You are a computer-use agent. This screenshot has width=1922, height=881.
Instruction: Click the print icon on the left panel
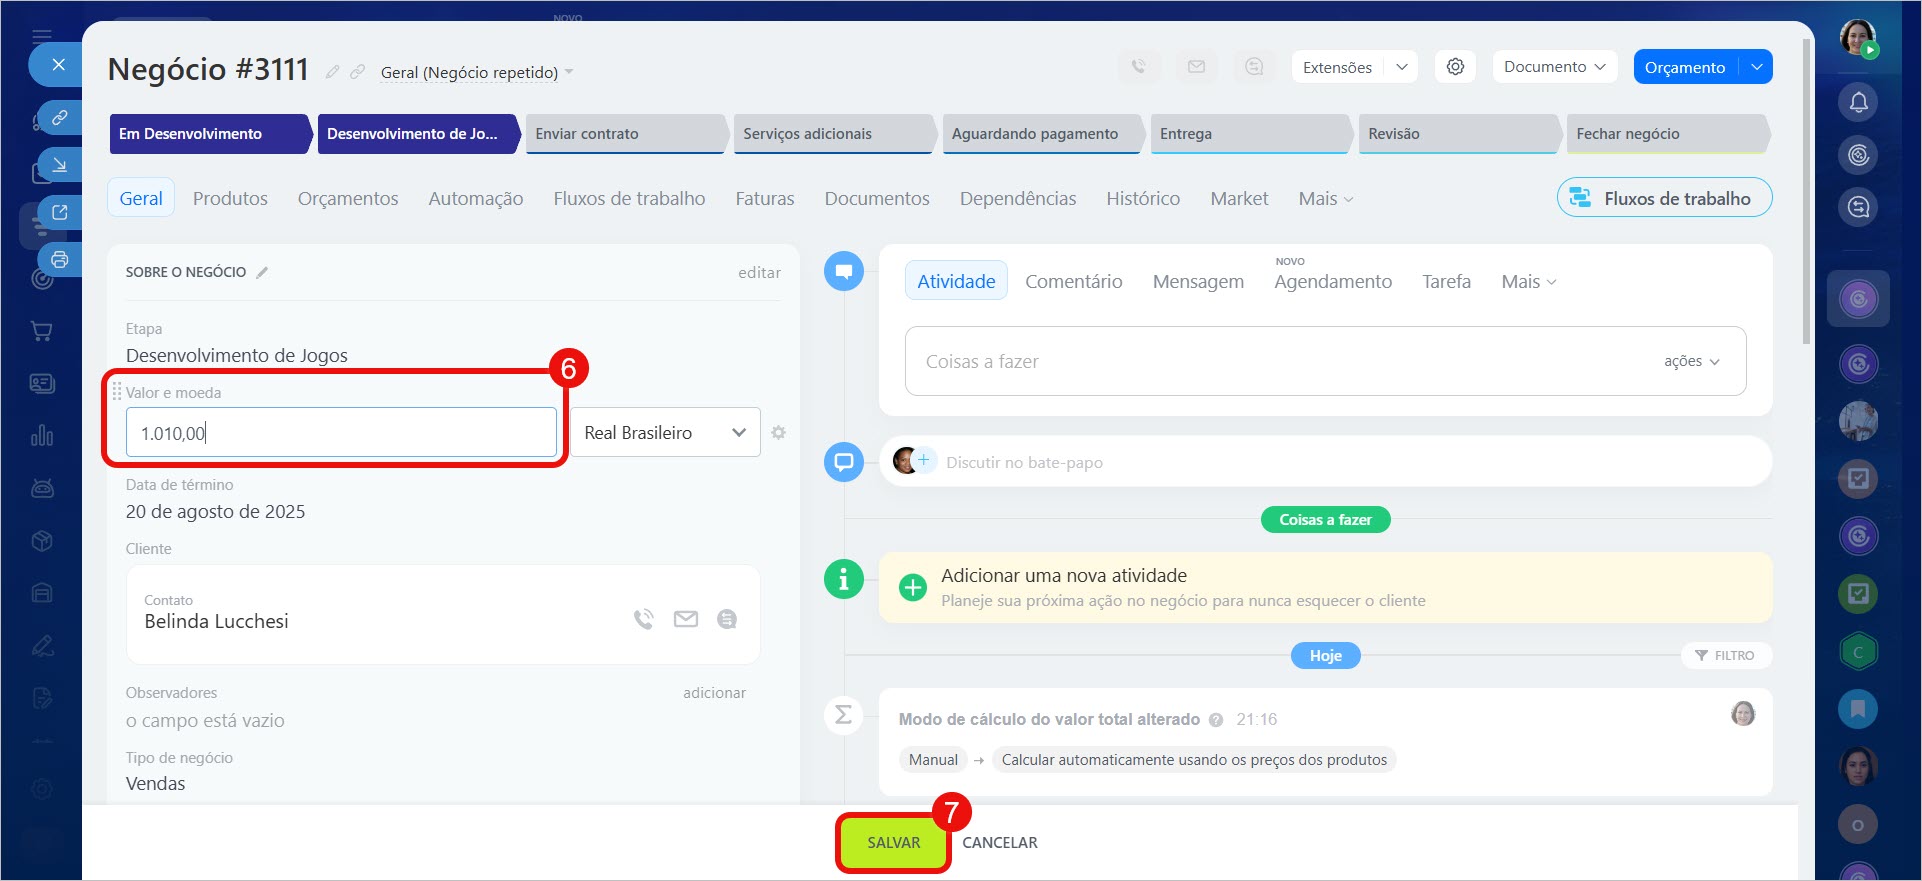point(60,260)
